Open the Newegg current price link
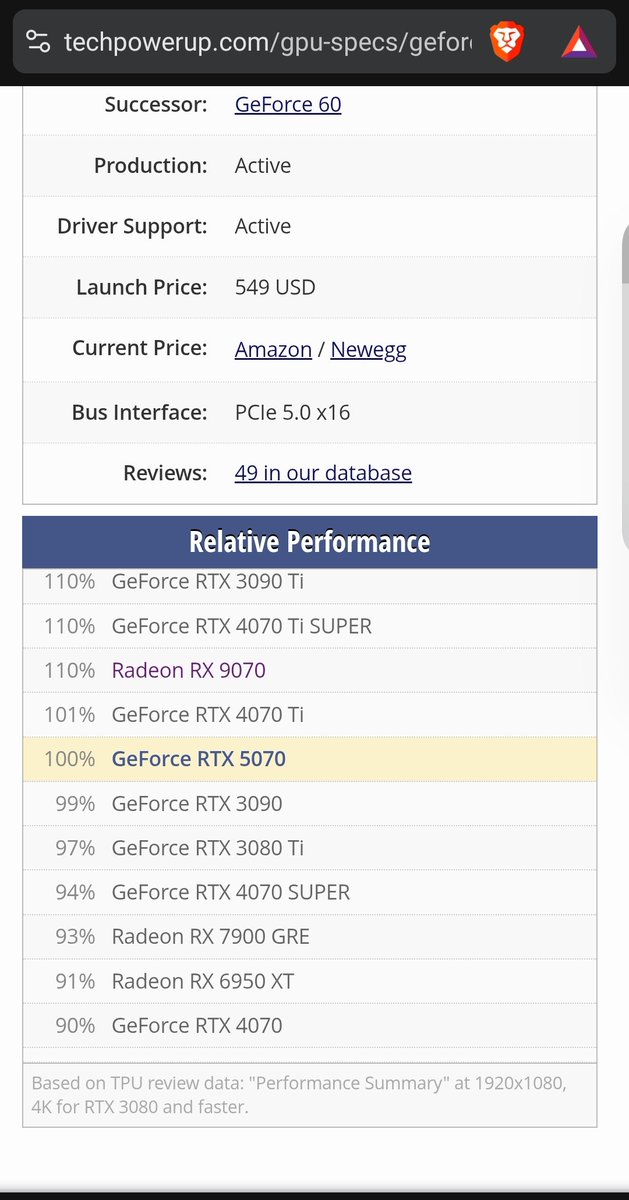This screenshot has width=629, height=1200. 368,349
